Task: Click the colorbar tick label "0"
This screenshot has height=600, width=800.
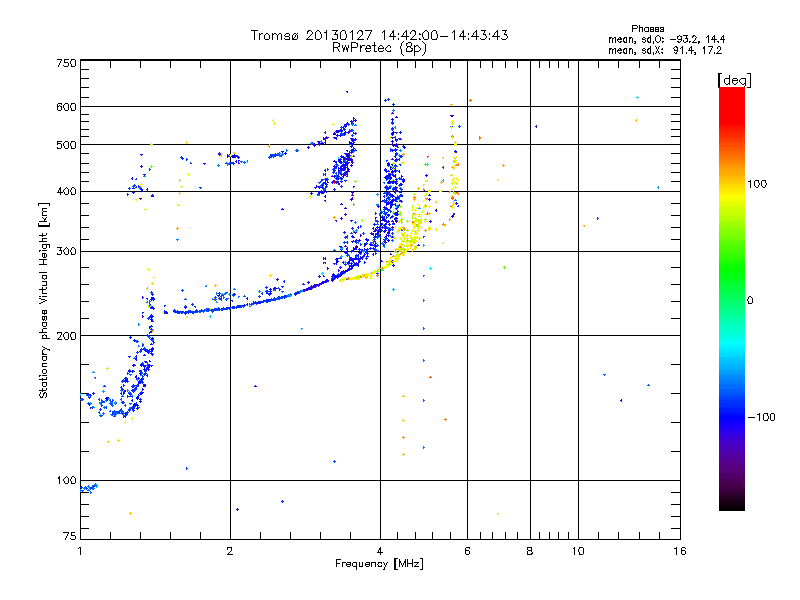Action: point(750,301)
